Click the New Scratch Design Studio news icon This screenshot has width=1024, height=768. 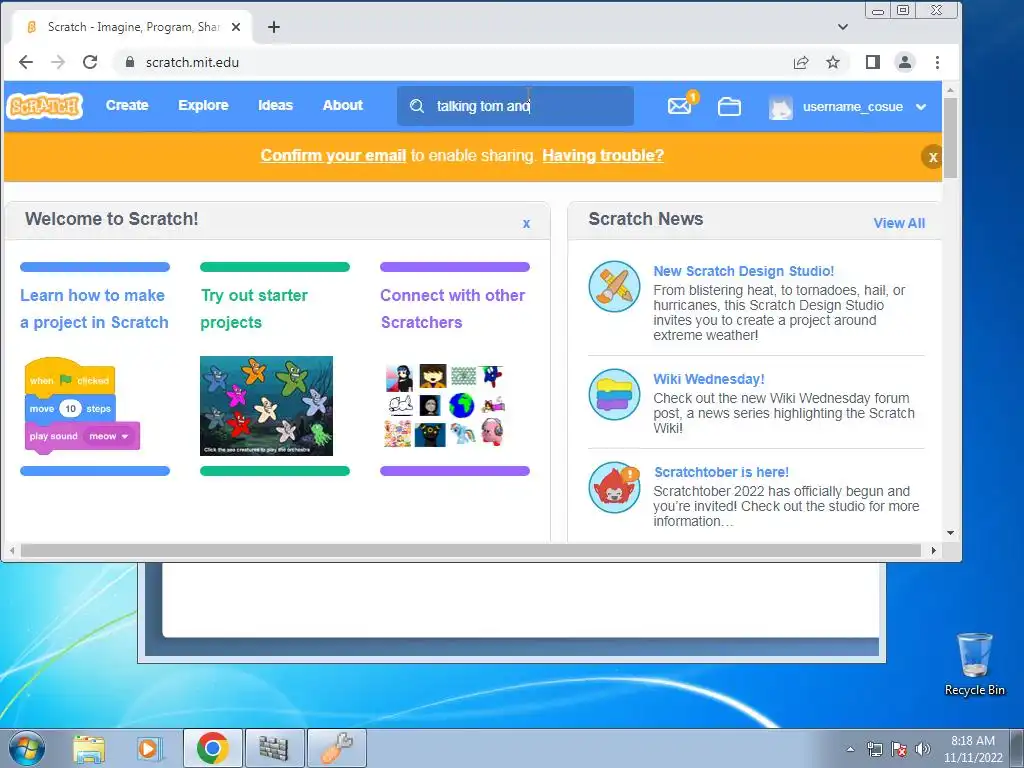(x=614, y=286)
